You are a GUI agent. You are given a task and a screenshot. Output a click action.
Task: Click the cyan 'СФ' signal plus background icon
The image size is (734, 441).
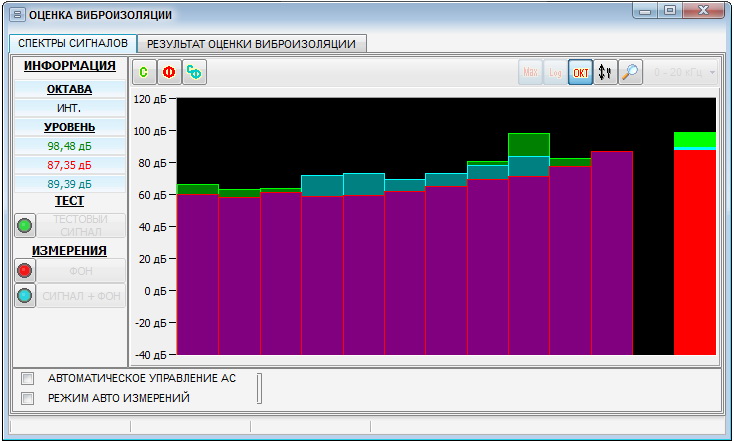pos(195,72)
